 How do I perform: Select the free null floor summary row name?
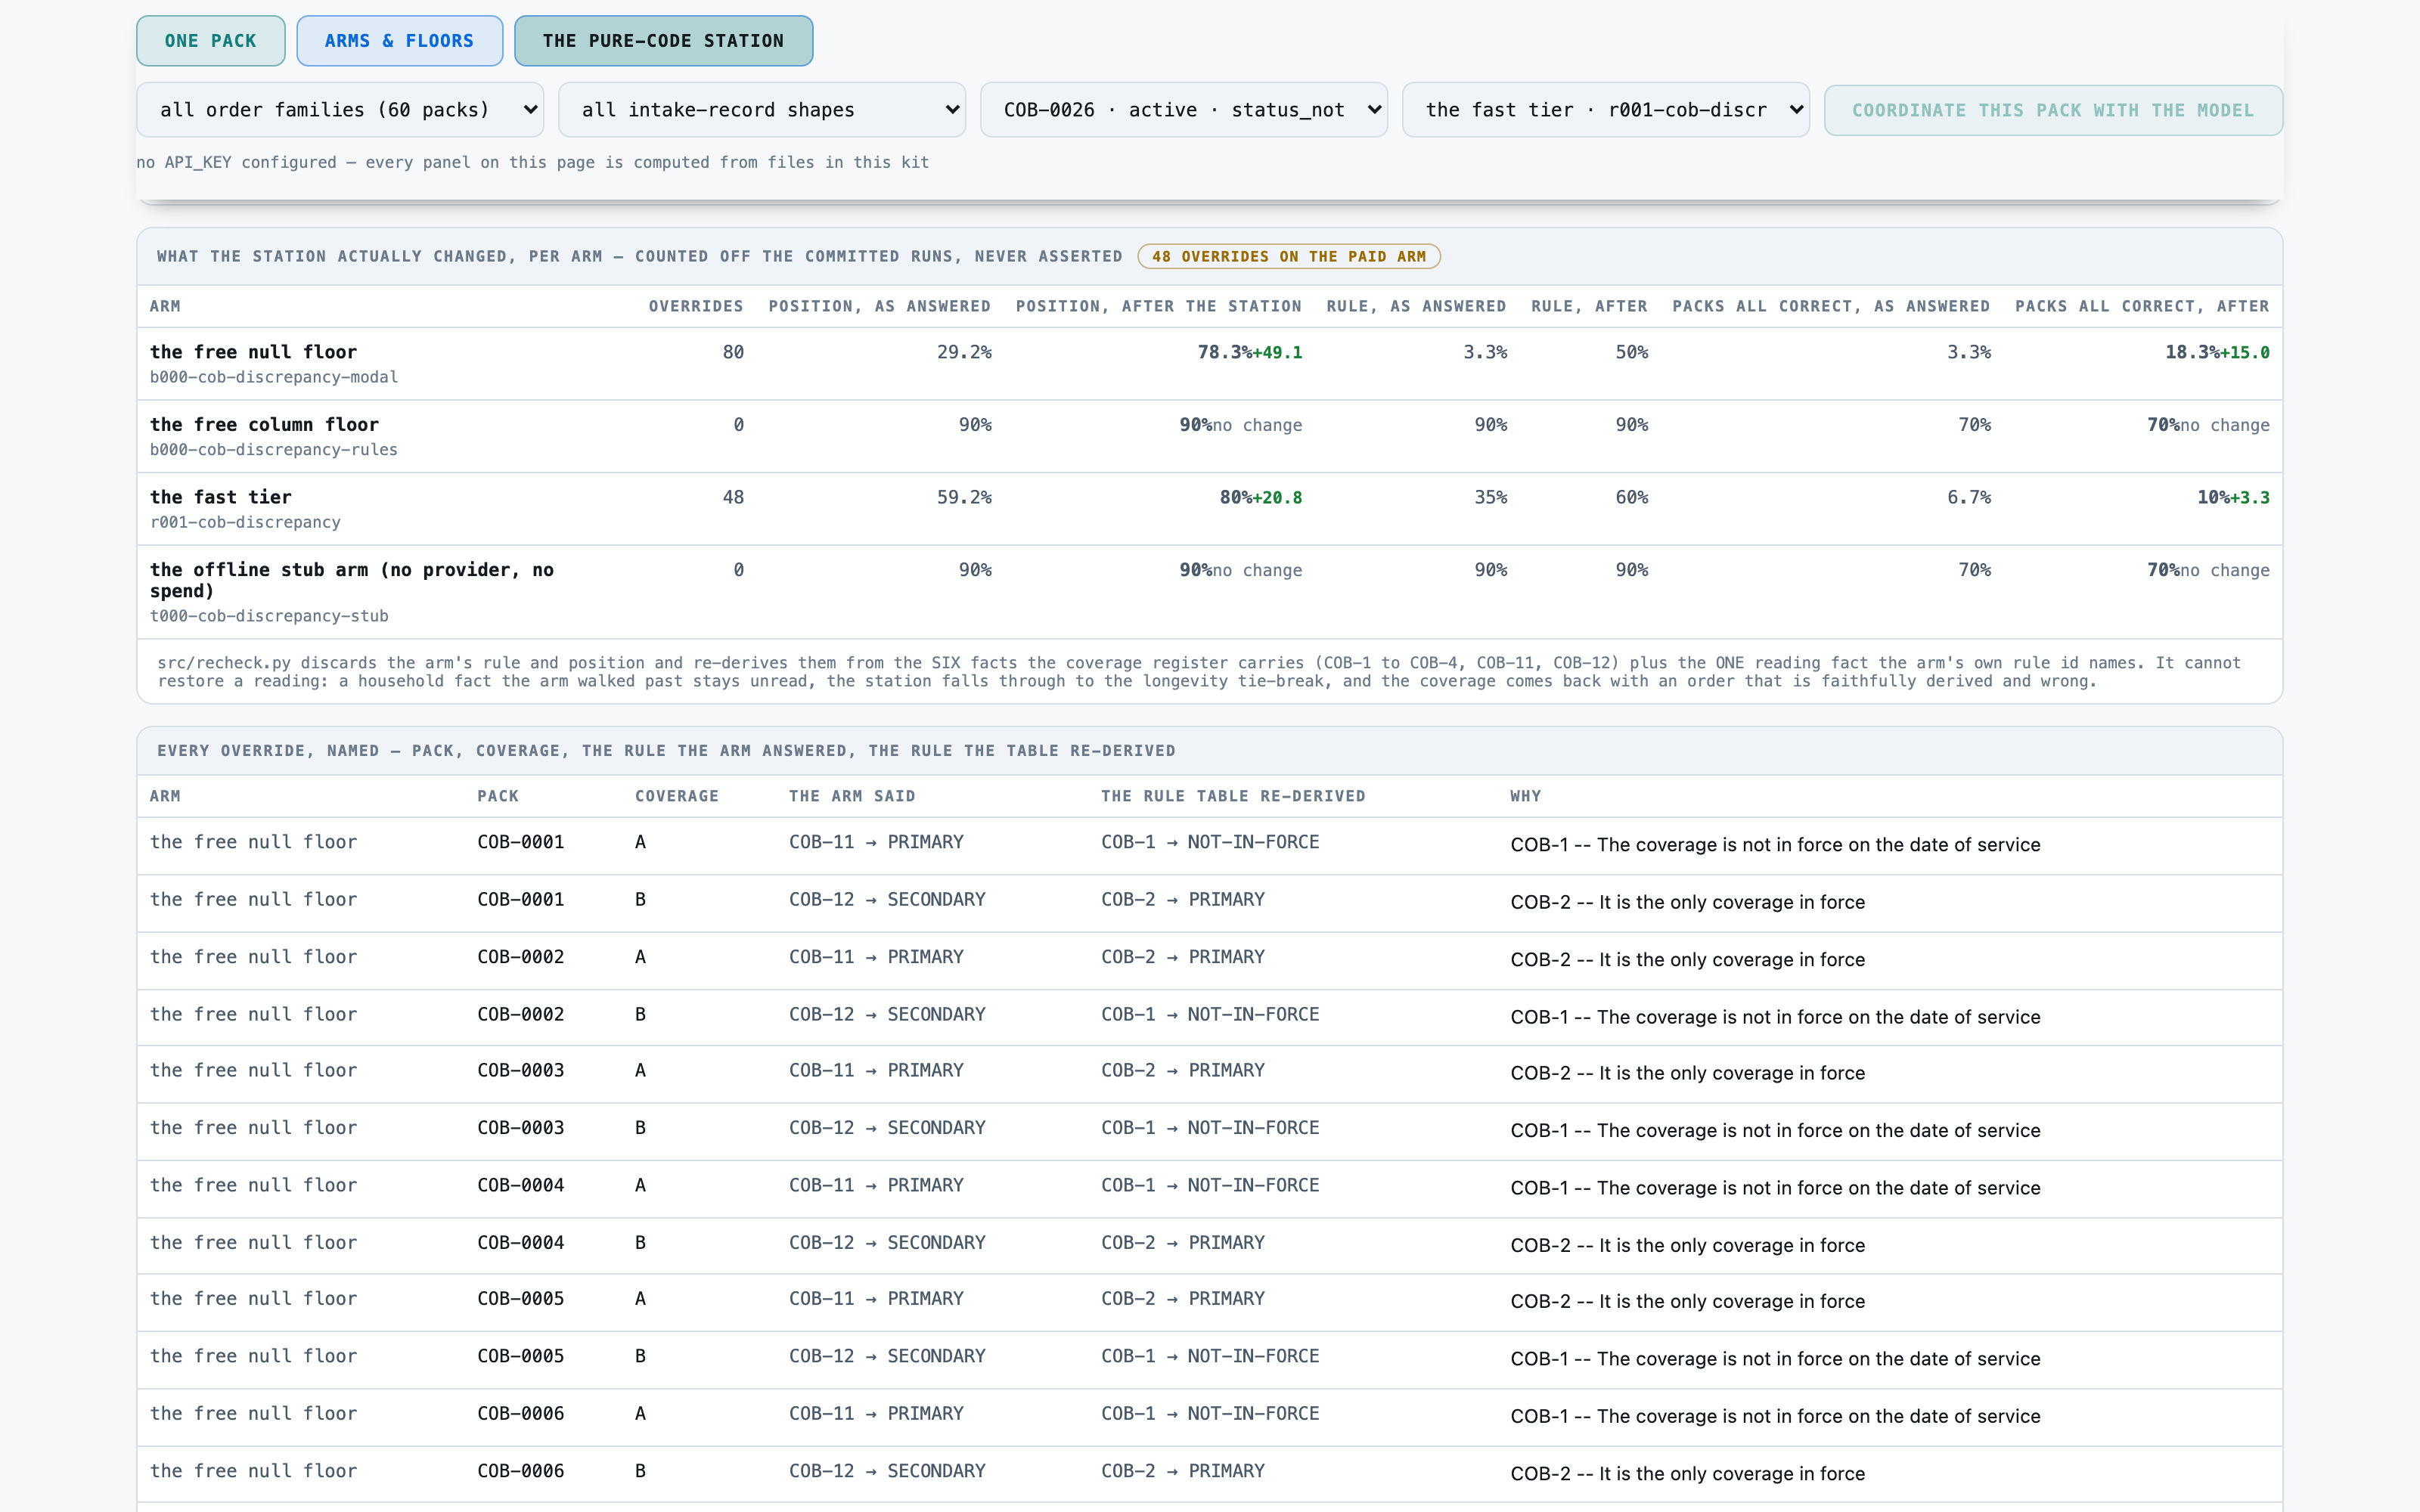click(253, 352)
